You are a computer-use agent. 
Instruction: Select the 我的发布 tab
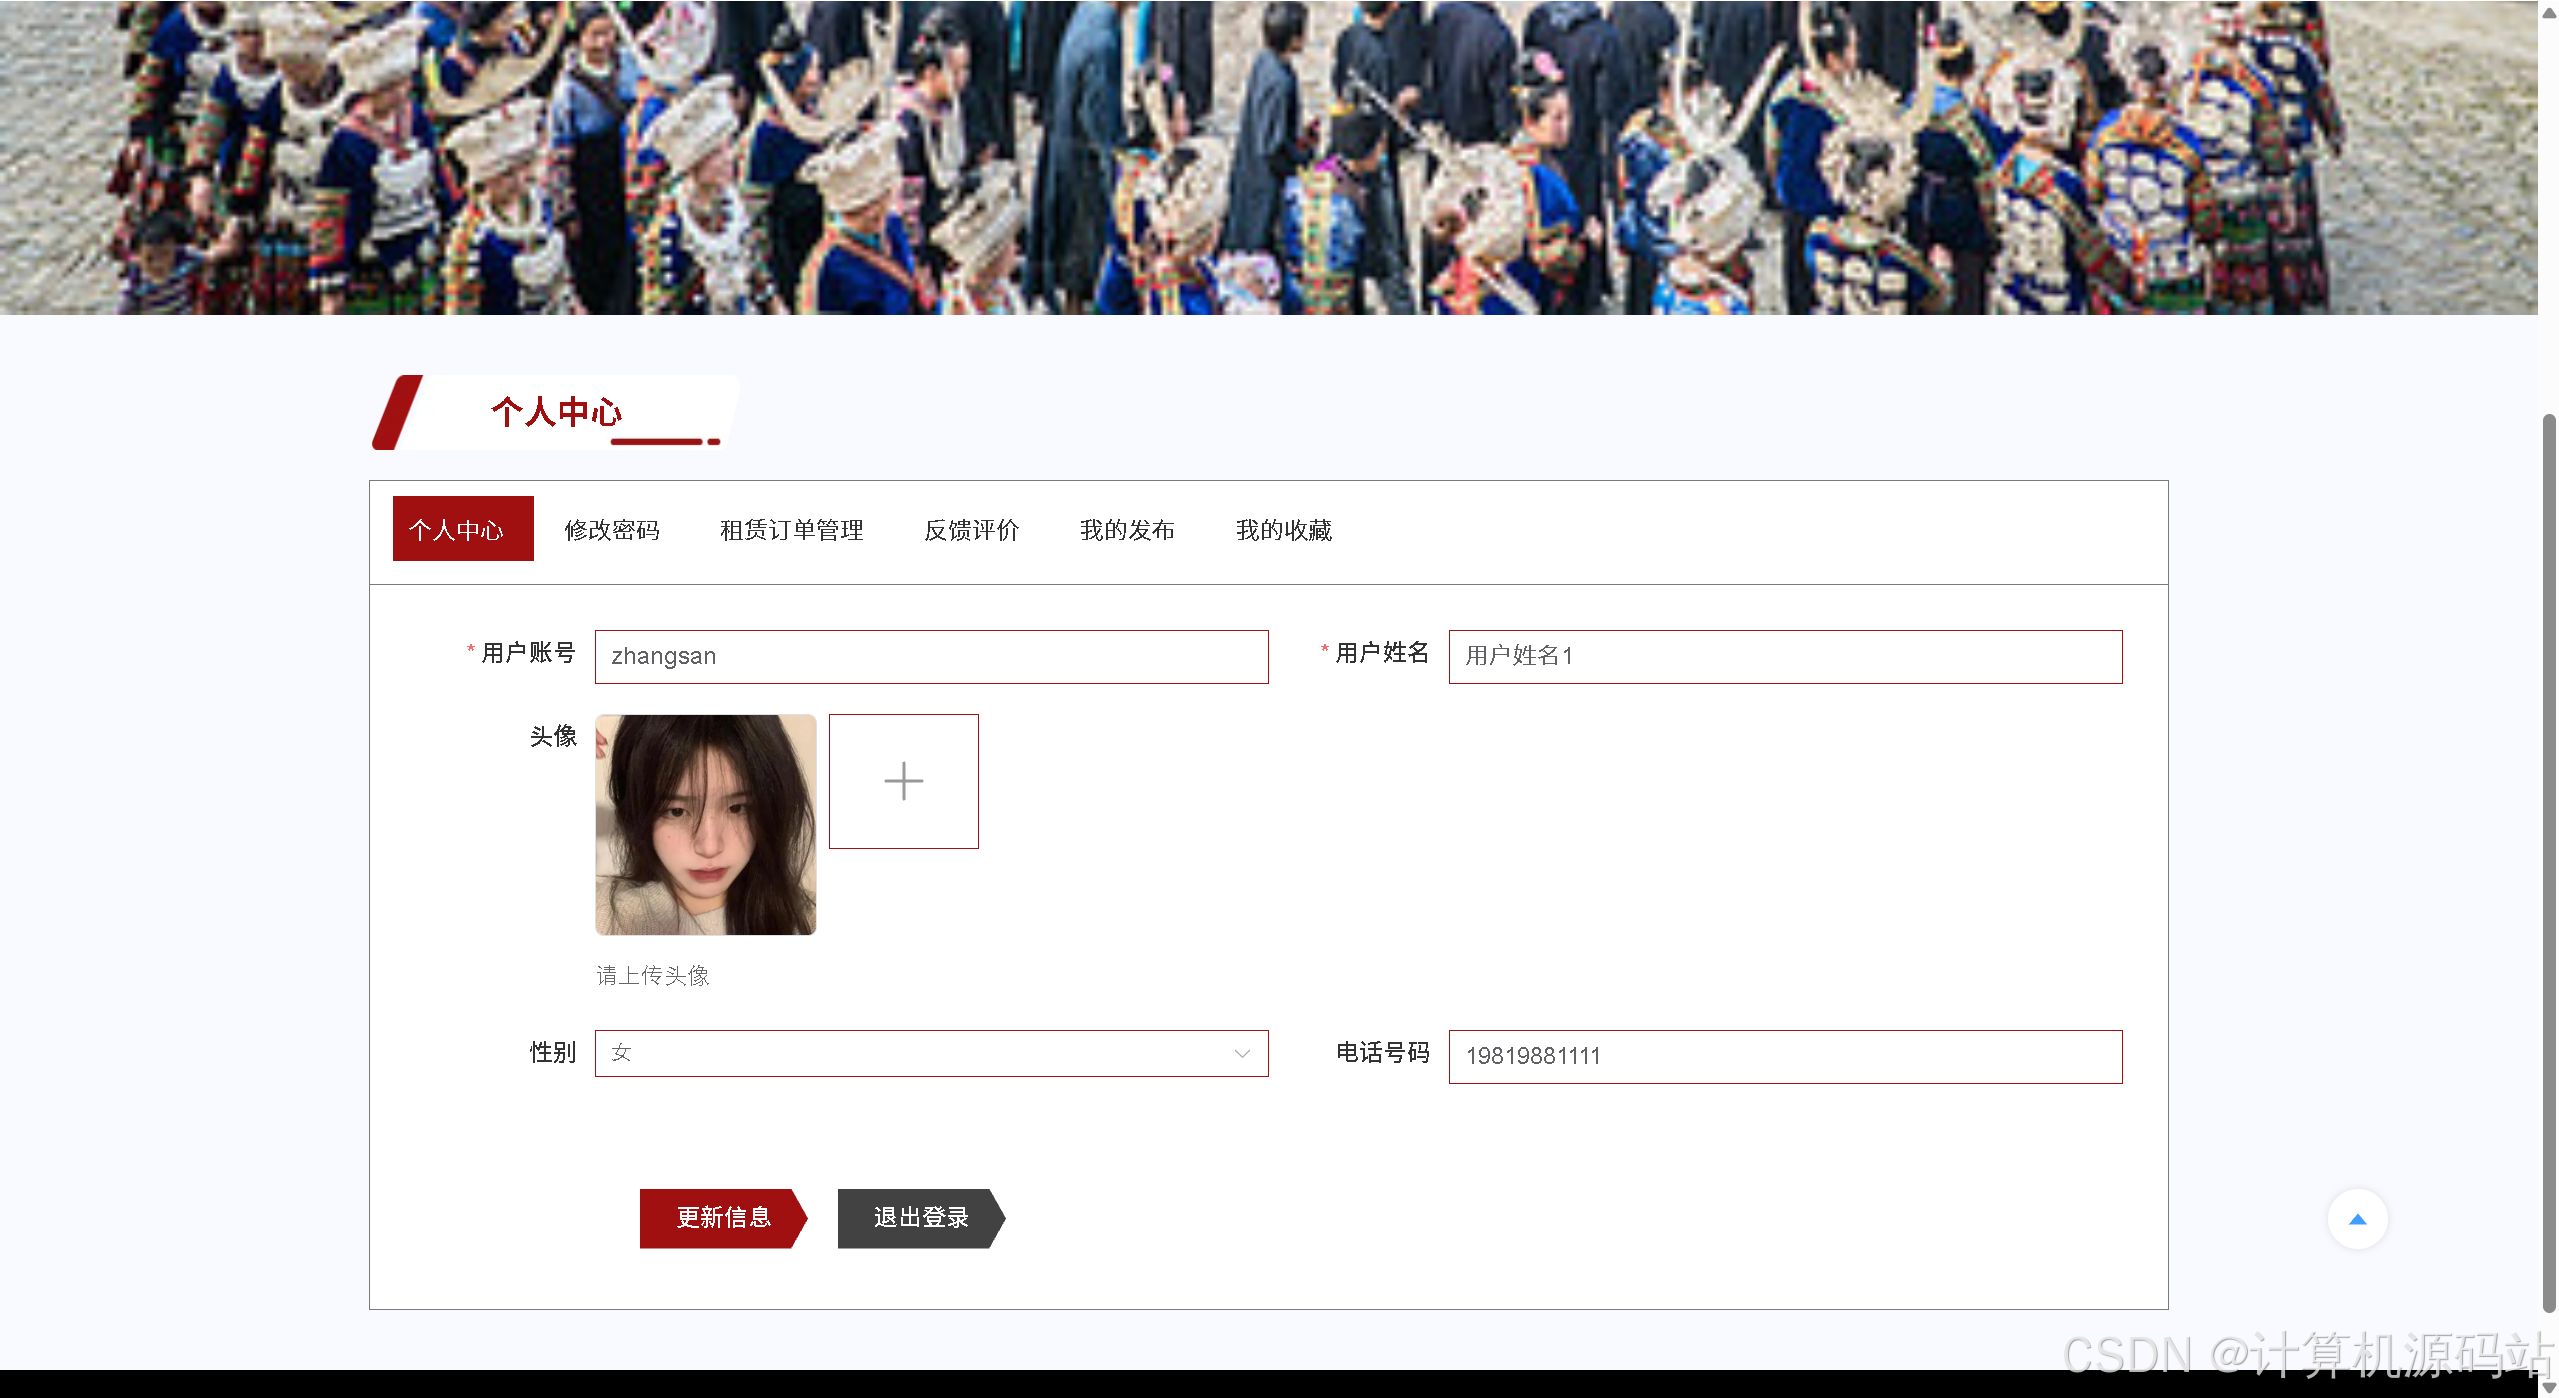click(1127, 530)
